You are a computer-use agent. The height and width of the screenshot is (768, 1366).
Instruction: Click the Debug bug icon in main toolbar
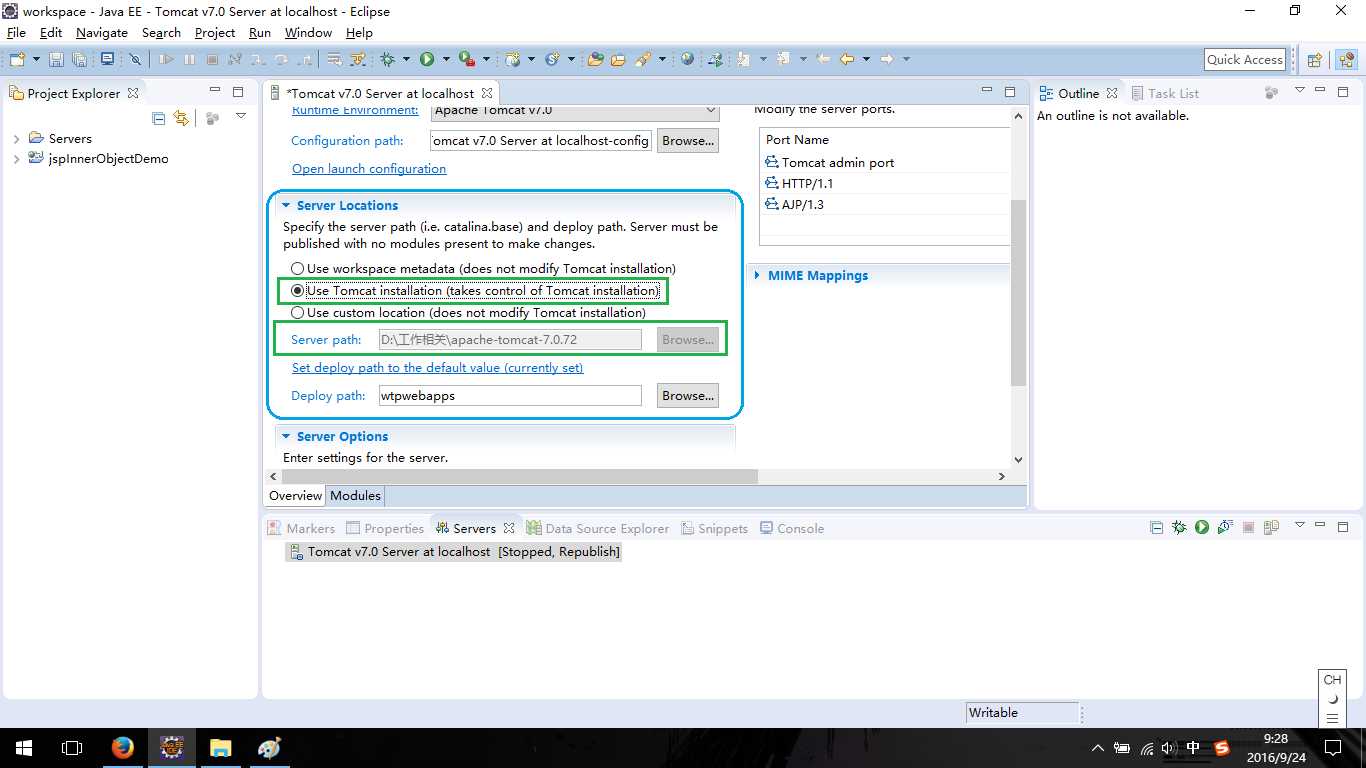(x=388, y=60)
